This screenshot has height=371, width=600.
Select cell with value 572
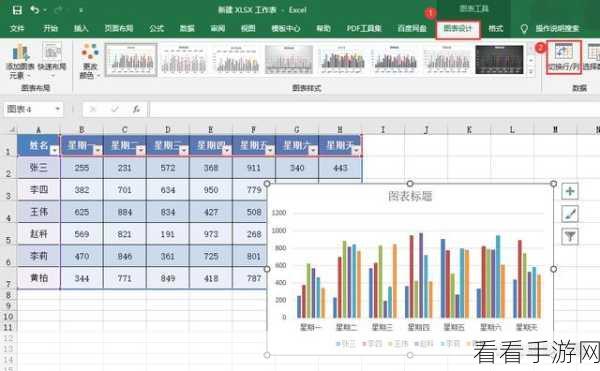pos(168,168)
